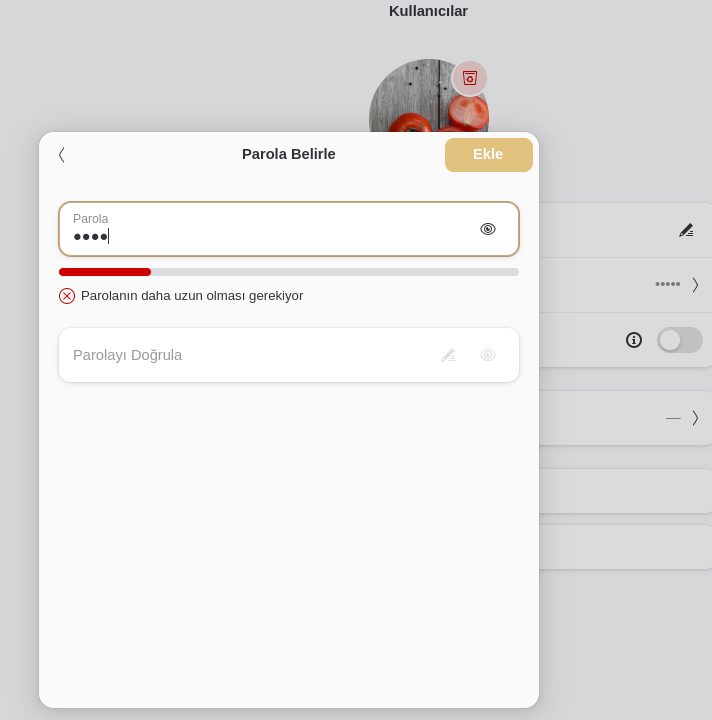Click the 'Parolanın daha uzun olması gerekiyor' message

coord(192,296)
